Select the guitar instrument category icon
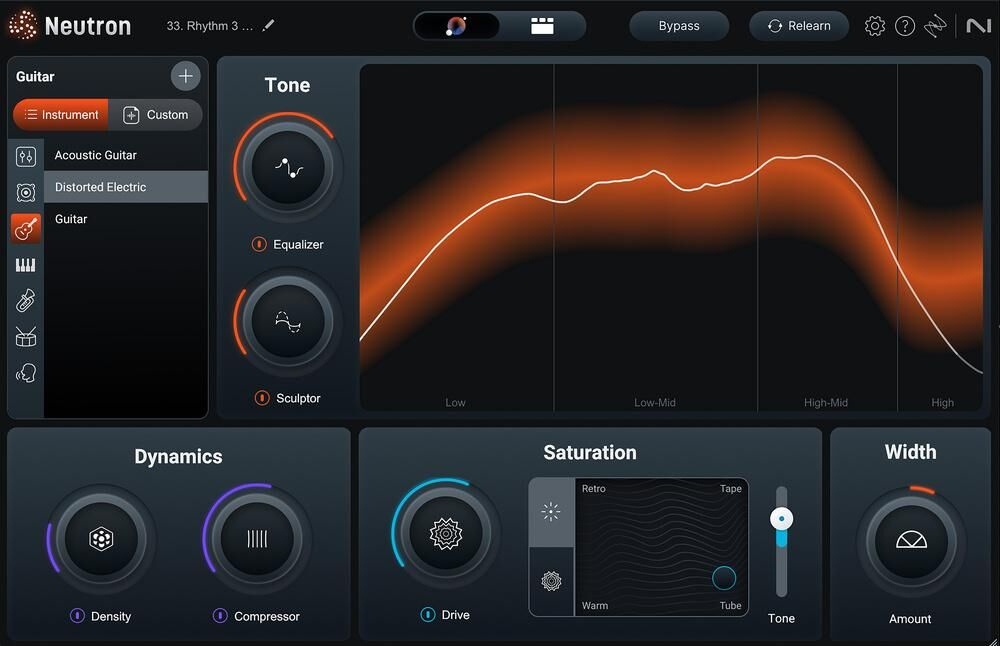The image size is (1000, 646). (x=26, y=229)
